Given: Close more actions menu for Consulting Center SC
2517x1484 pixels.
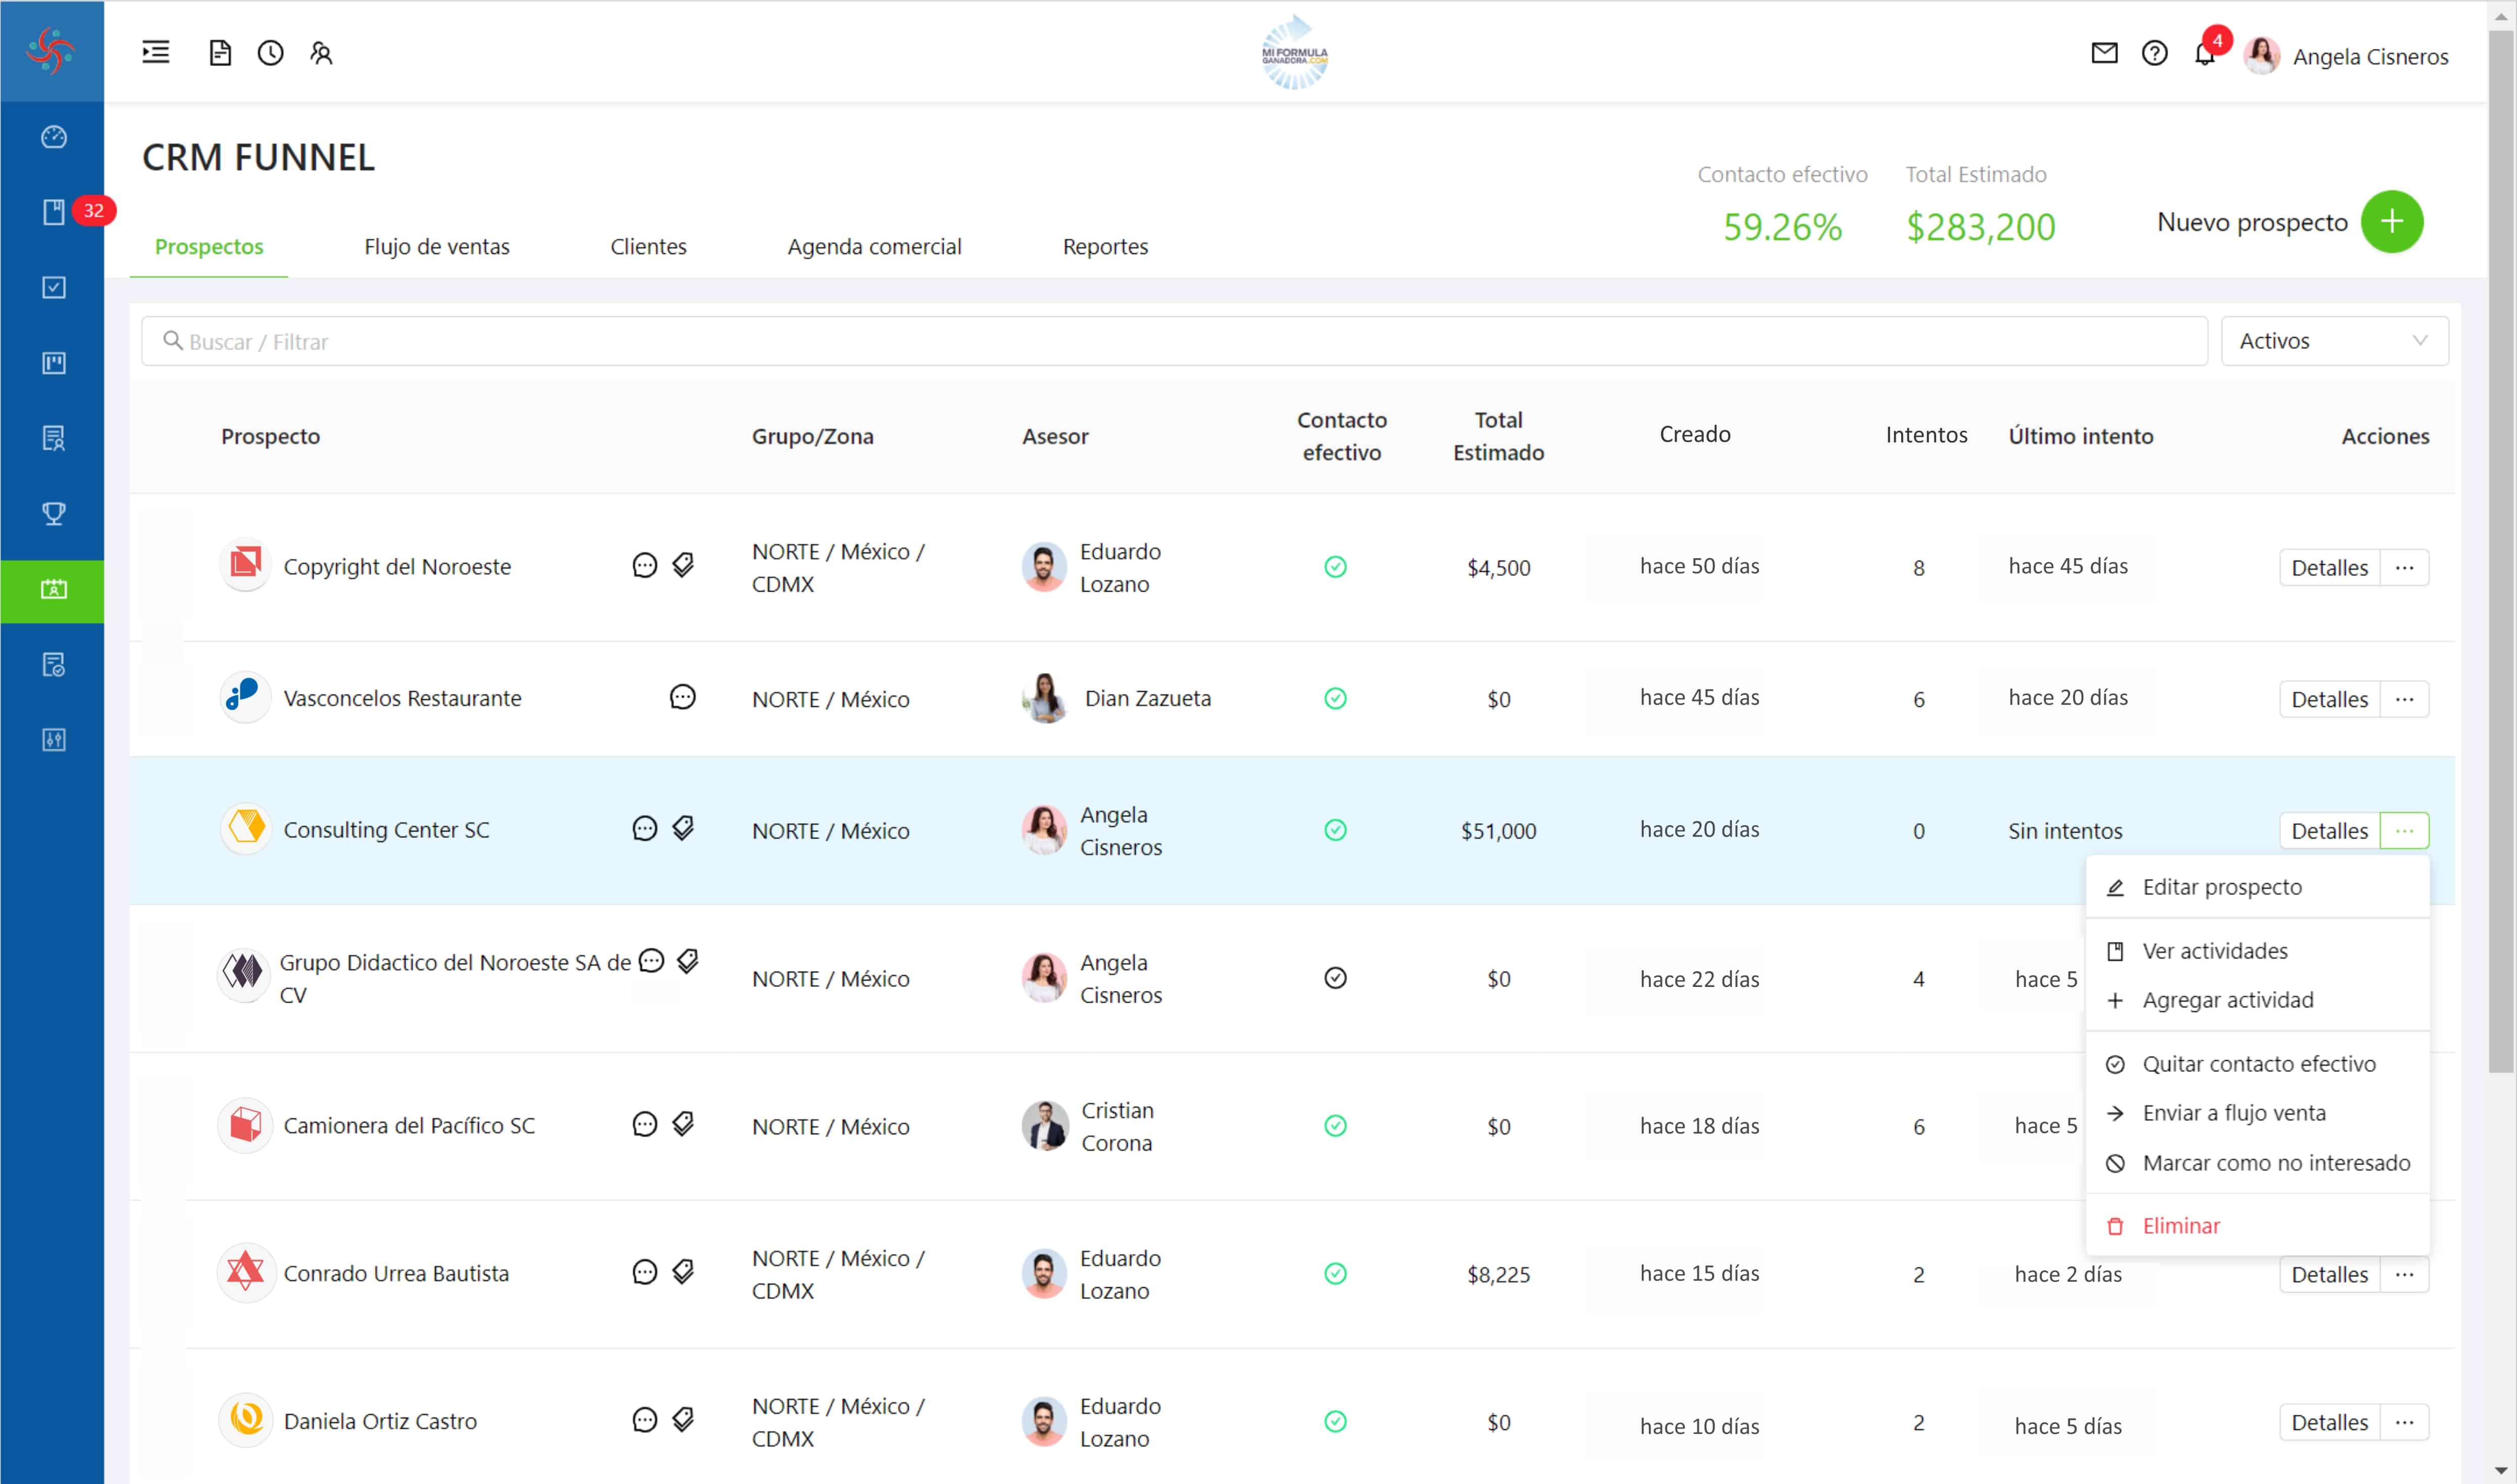Looking at the screenshot, I should (2404, 831).
